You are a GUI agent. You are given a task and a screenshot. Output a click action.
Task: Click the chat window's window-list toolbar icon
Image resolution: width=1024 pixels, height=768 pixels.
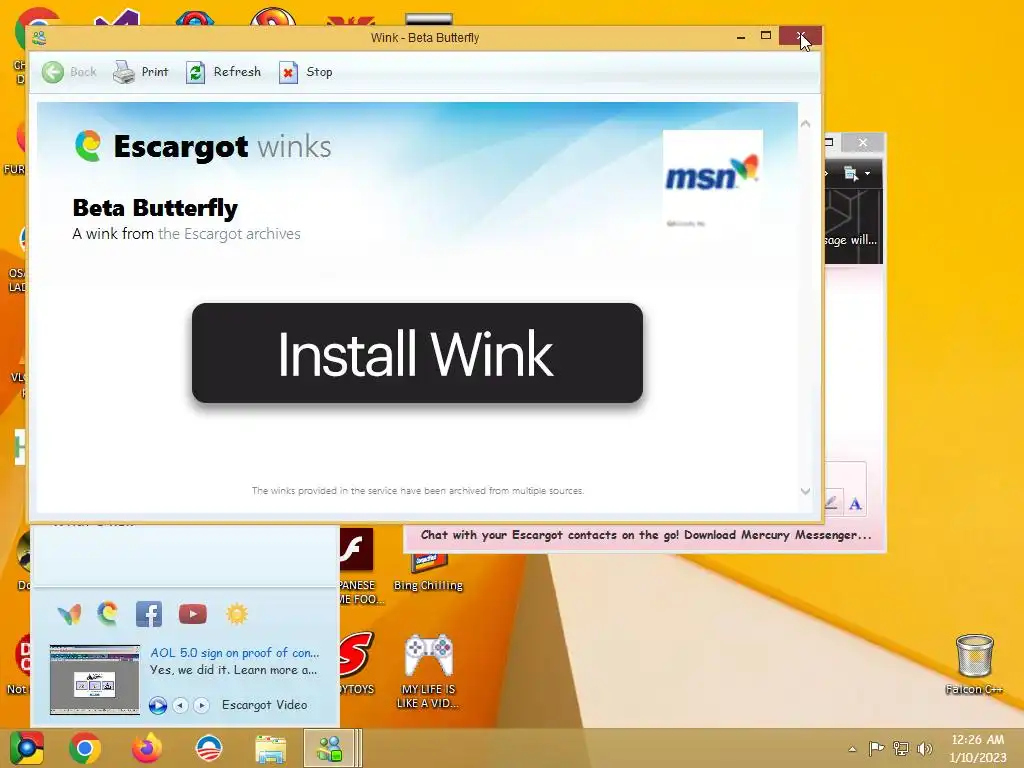851,174
